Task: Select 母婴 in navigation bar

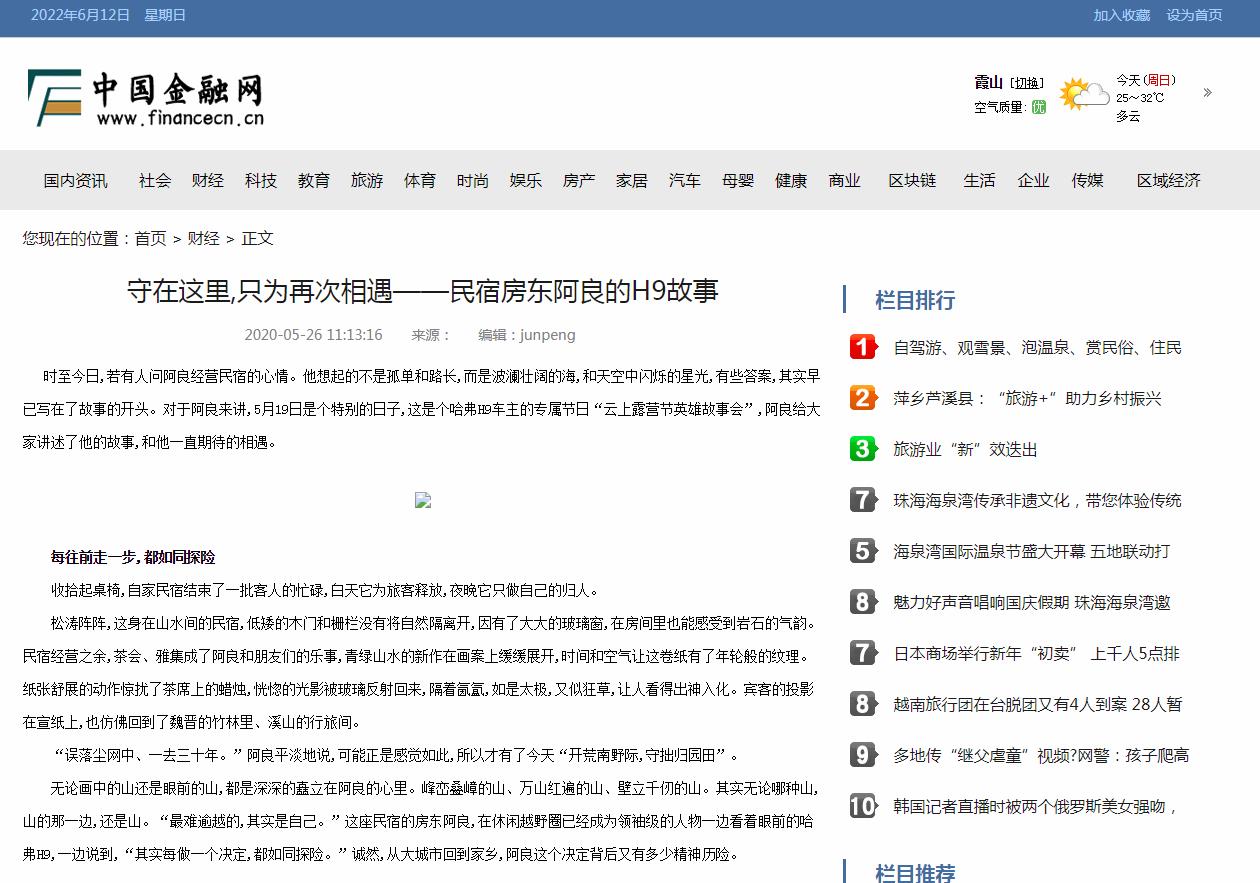Action: (738, 180)
